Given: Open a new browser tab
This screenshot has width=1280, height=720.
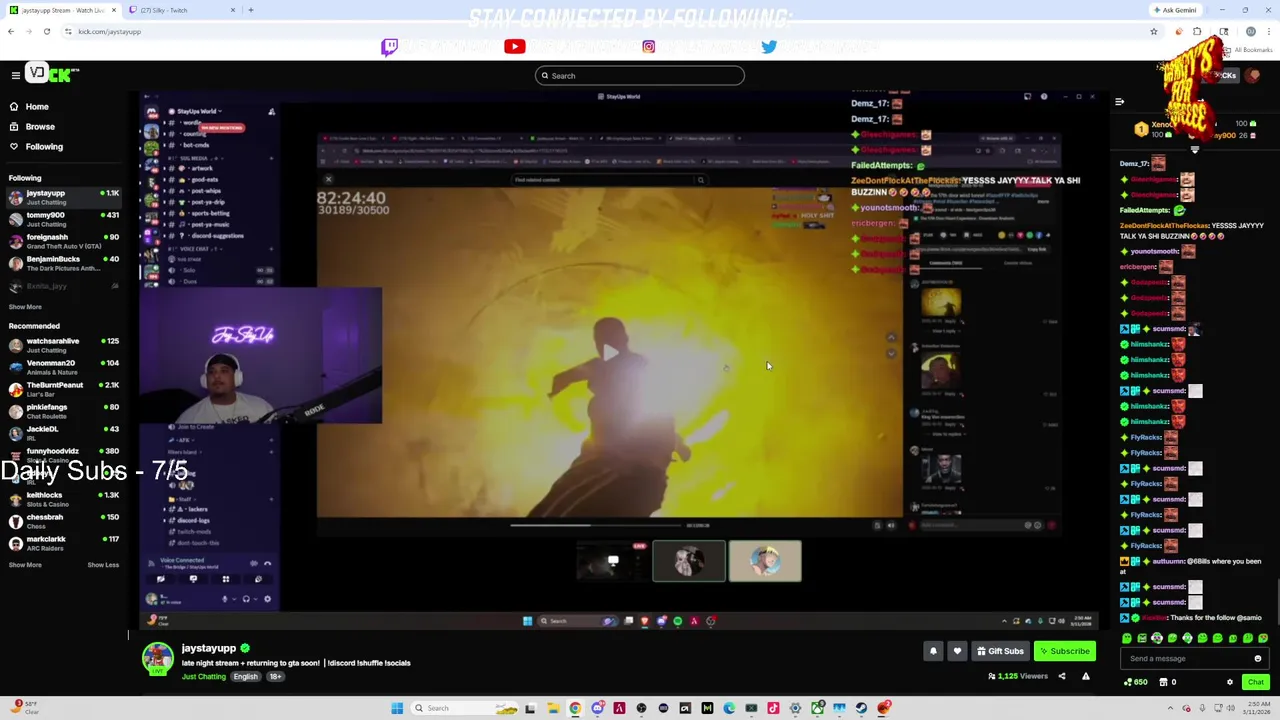Looking at the screenshot, I should coord(250,10).
